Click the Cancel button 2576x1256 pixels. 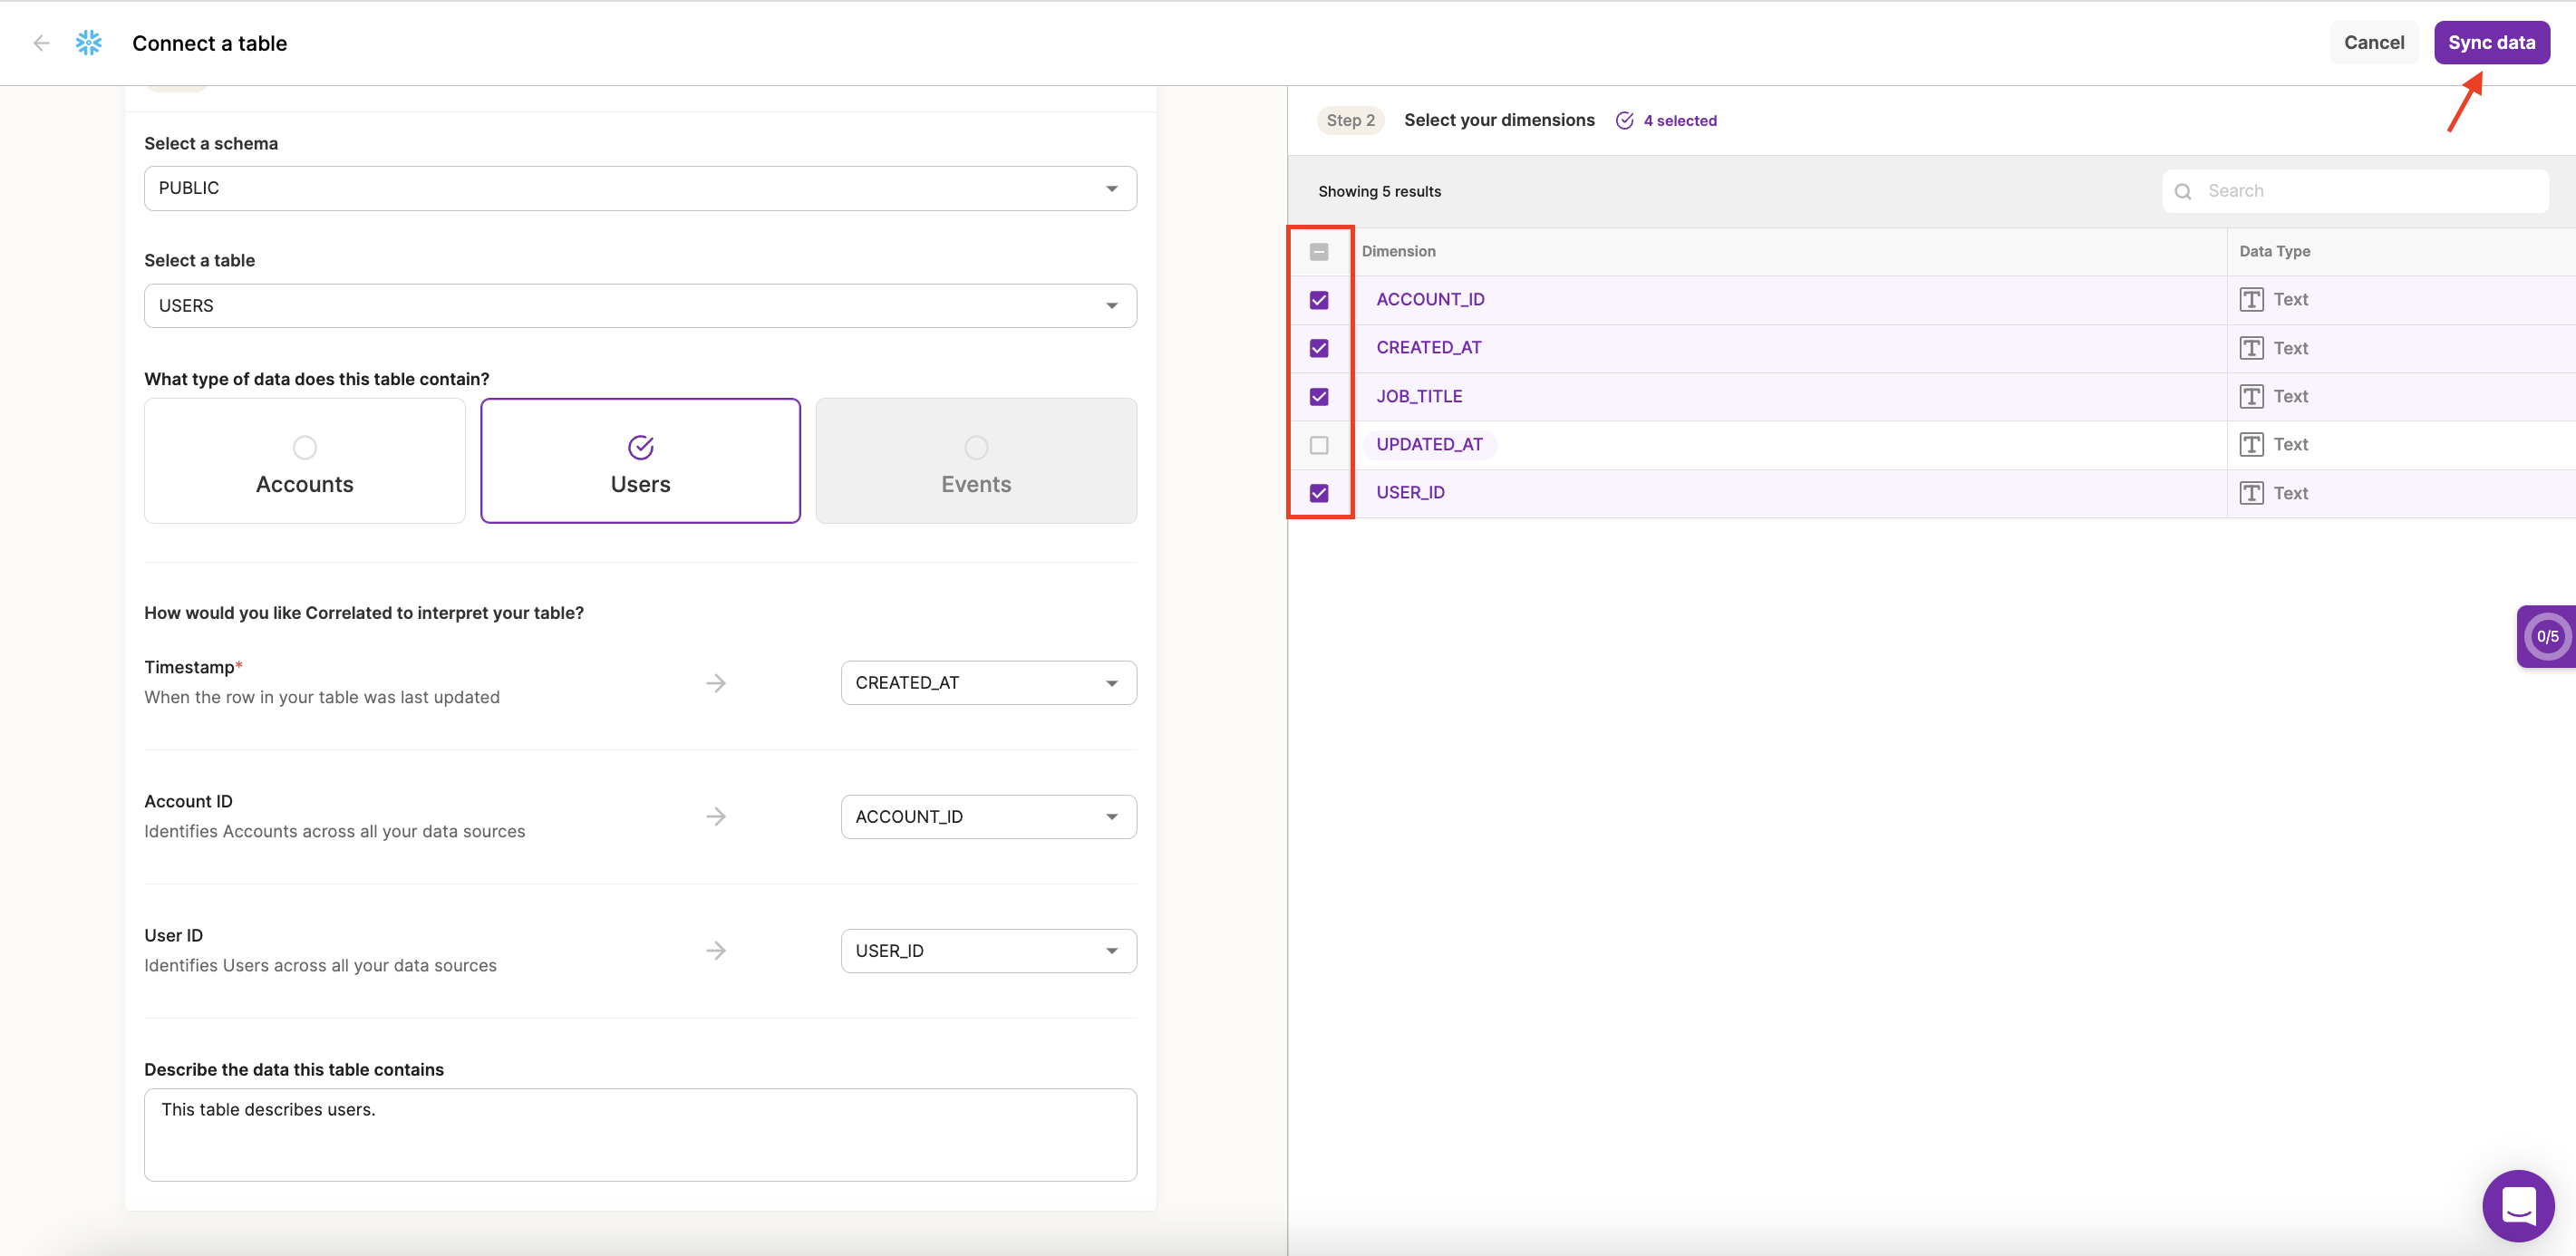2373,43
